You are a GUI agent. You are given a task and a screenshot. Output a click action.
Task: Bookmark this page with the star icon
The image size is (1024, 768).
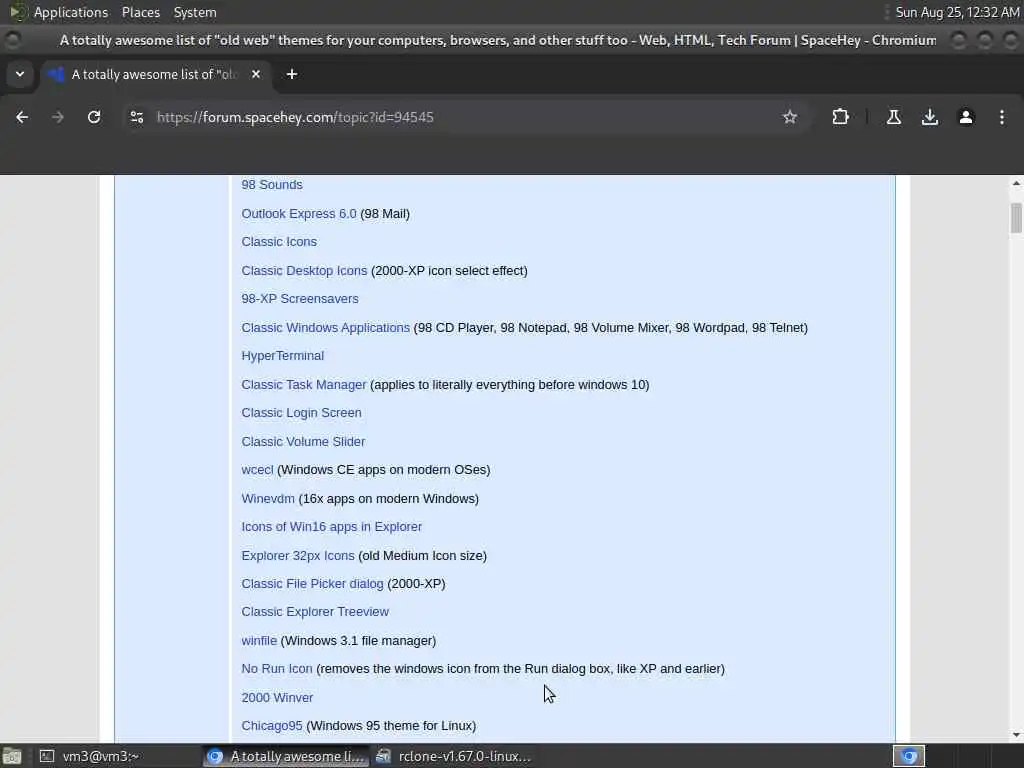[790, 117]
